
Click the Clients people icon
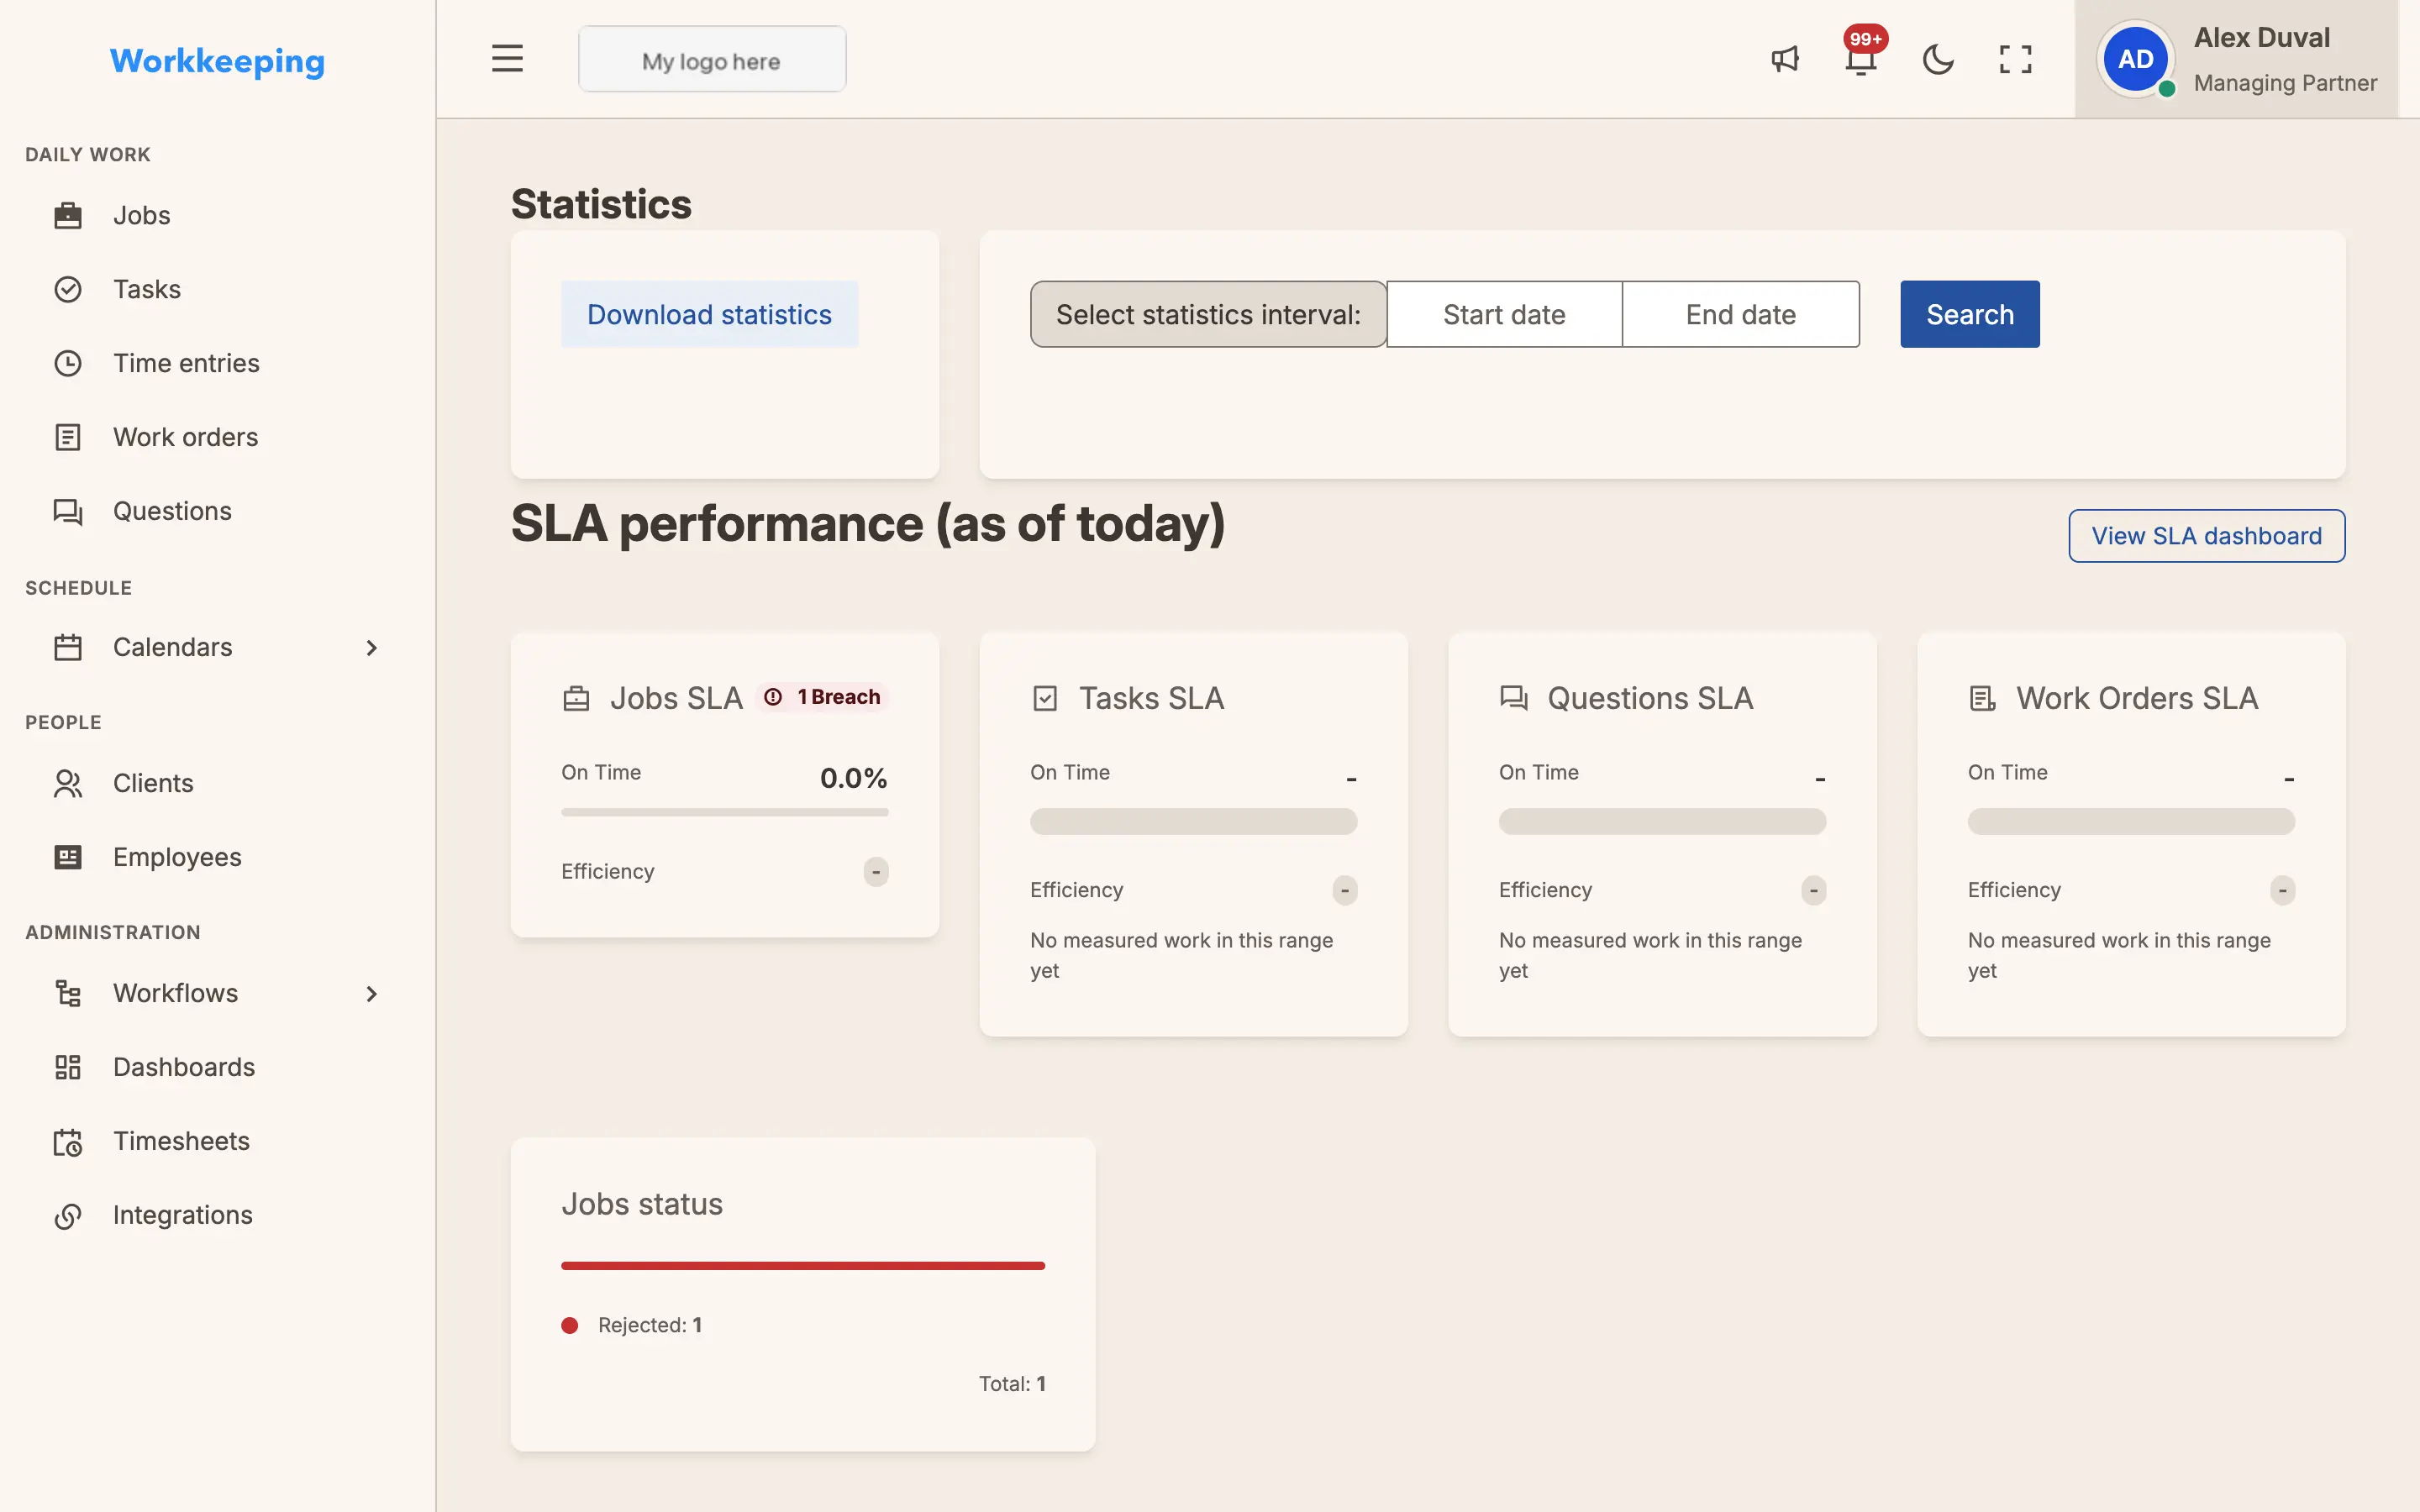pos(68,783)
